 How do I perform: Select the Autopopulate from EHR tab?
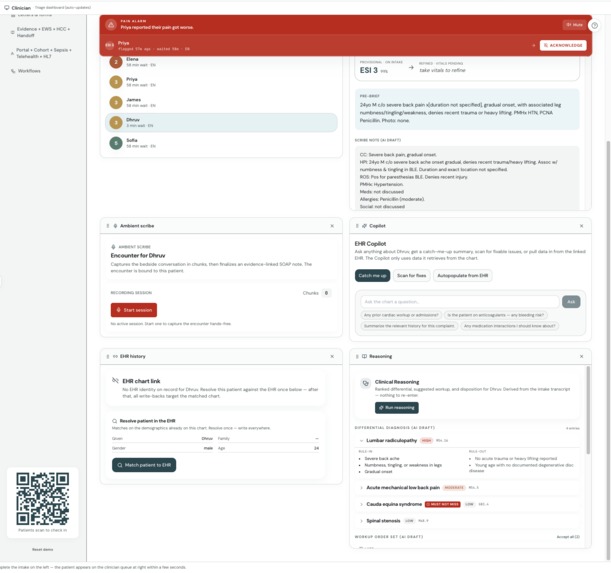pos(463,276)
